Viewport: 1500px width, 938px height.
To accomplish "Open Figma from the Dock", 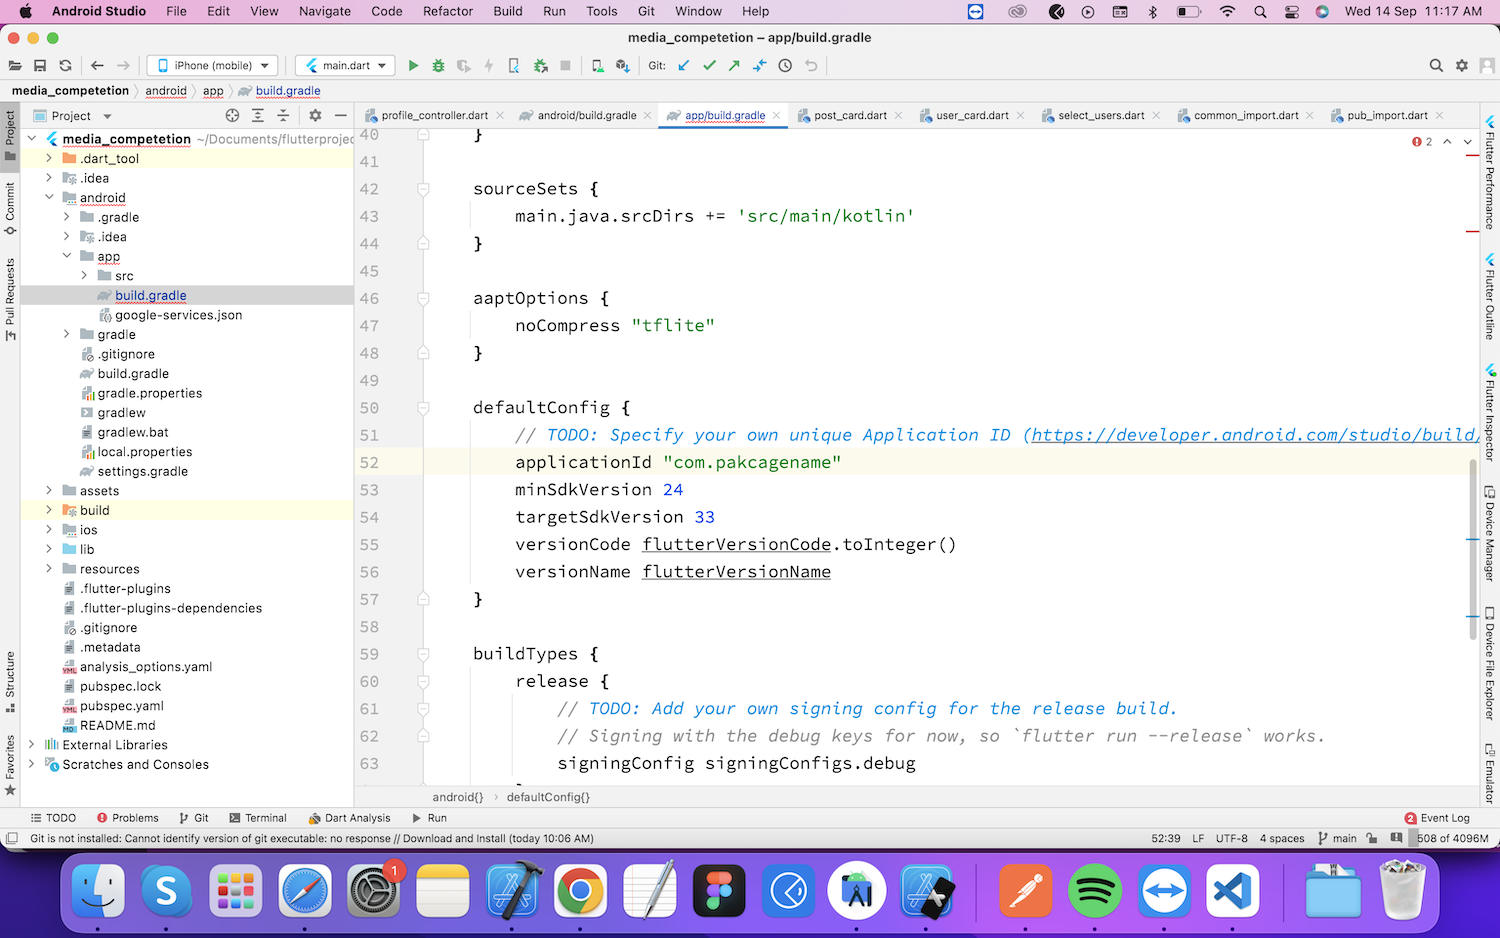I will (718, 890).
